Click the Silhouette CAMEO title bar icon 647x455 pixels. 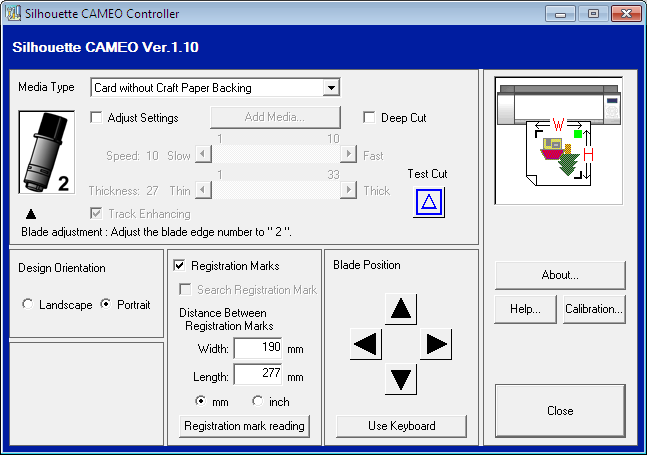click(x=13, y=13)
